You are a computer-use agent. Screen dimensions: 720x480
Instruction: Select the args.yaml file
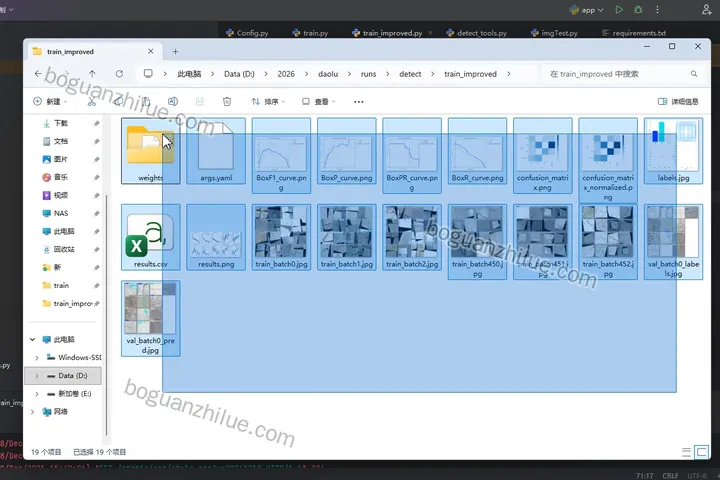(x=216, y=151)
